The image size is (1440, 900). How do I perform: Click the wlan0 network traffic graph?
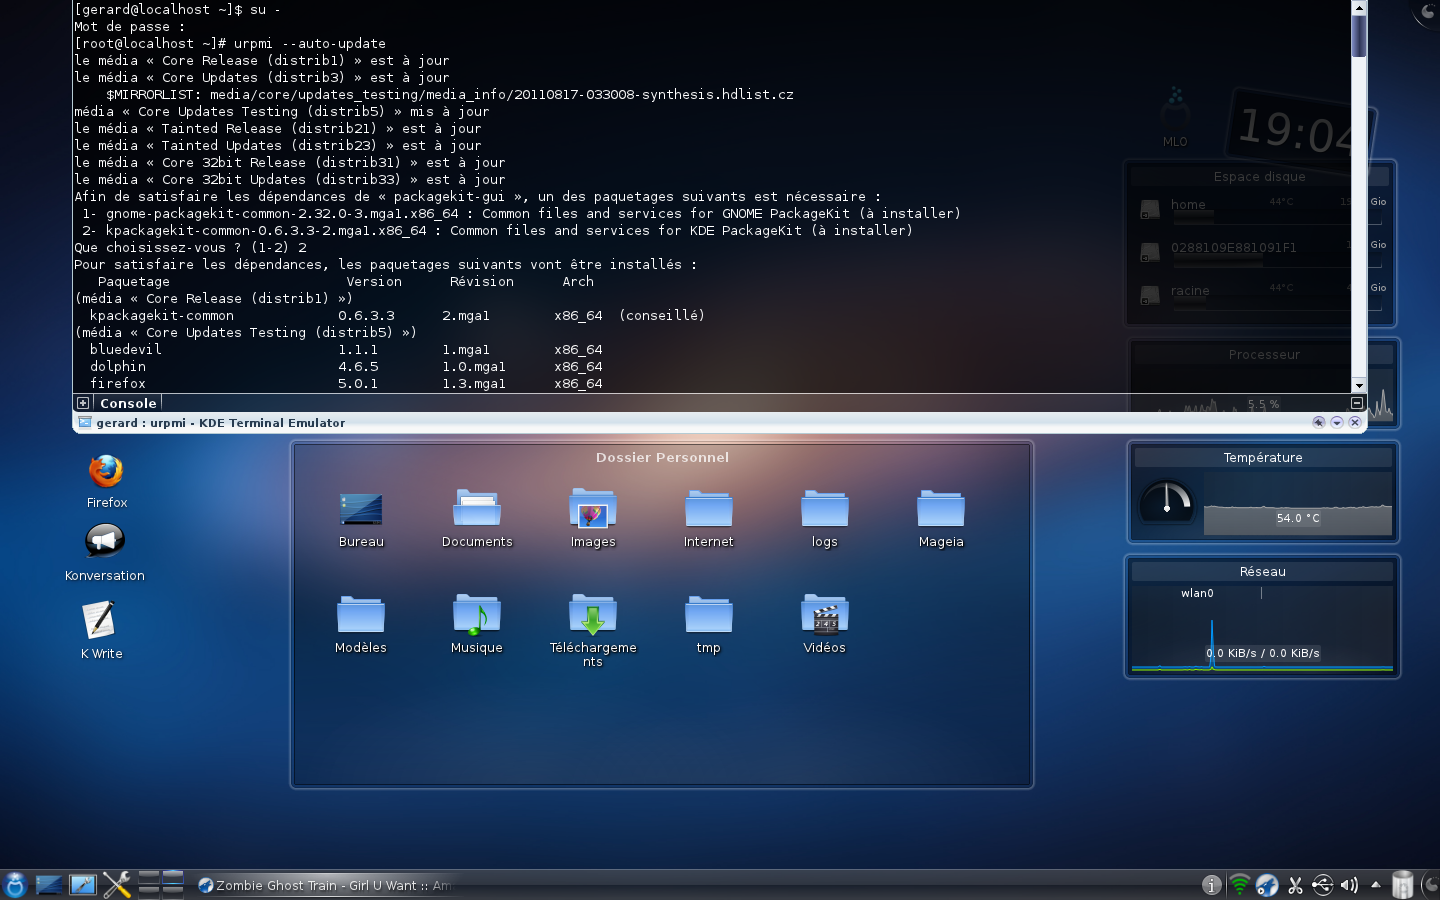[x=1262, y=628]
